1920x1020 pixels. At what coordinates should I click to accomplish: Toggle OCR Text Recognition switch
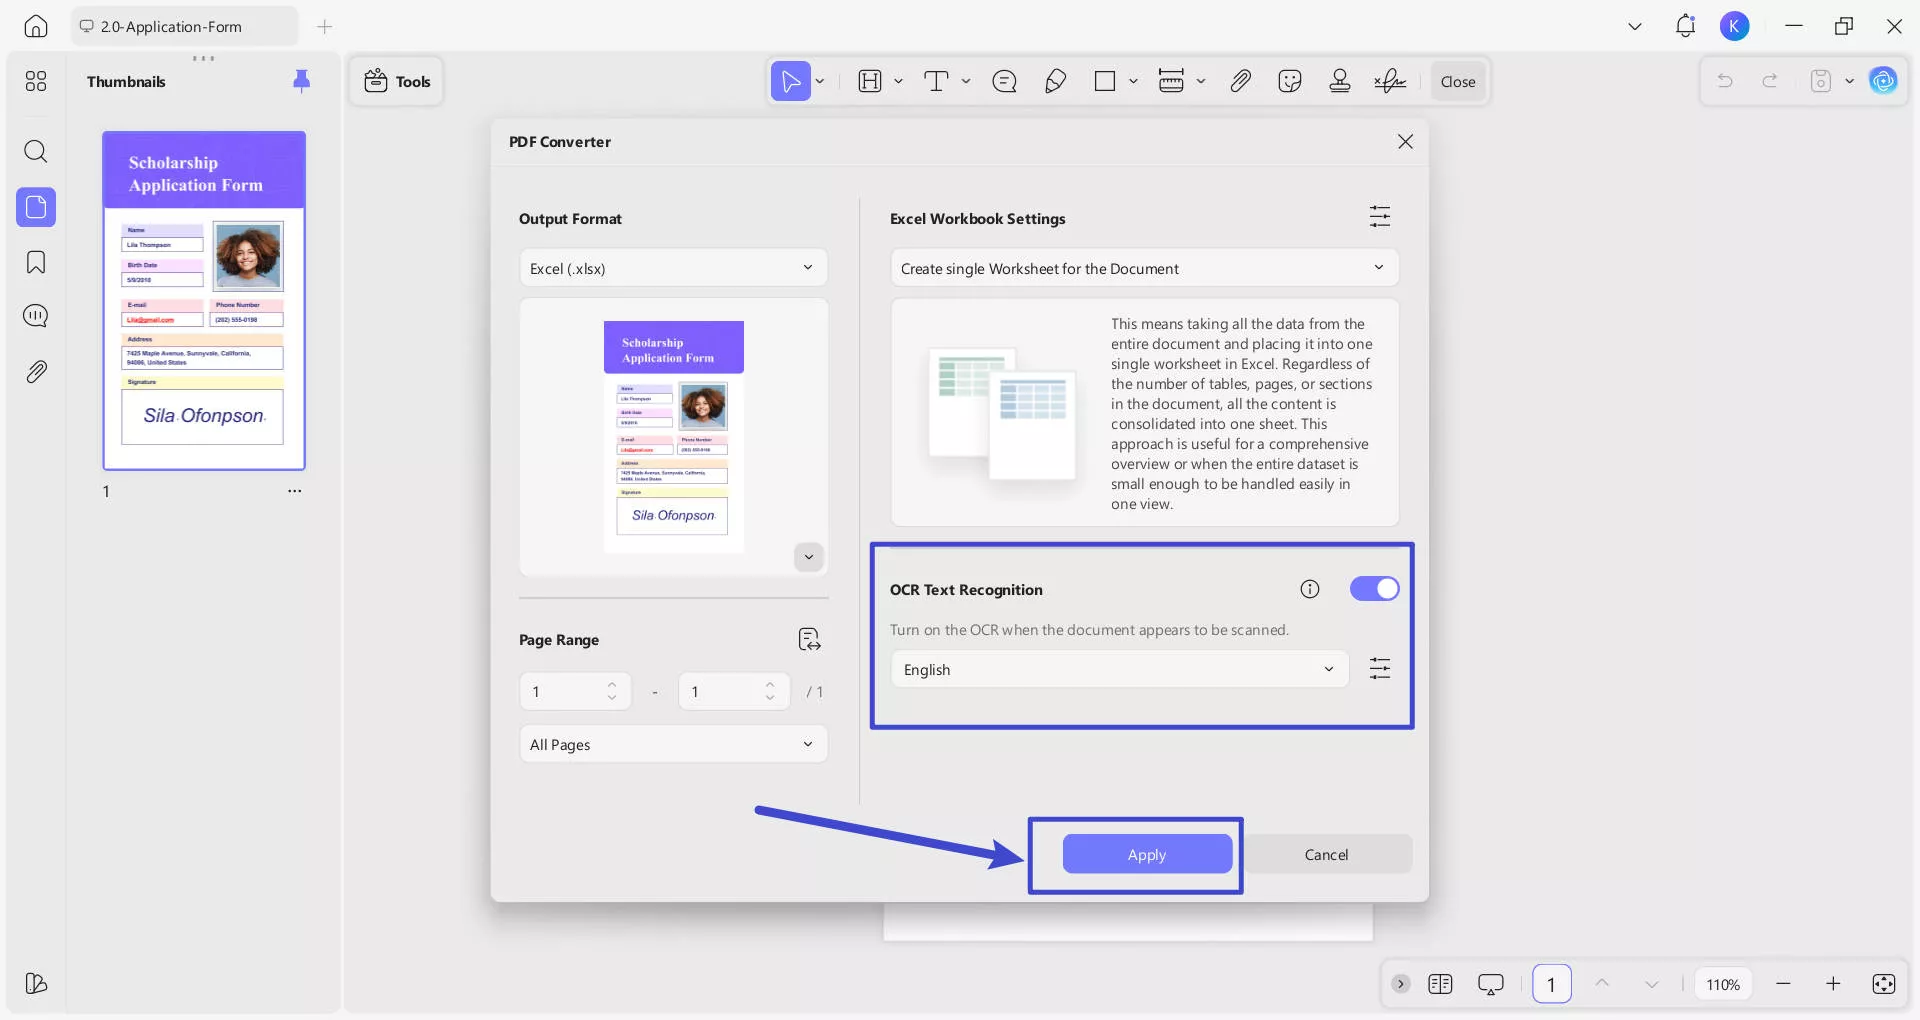[x=1374, y=589]
